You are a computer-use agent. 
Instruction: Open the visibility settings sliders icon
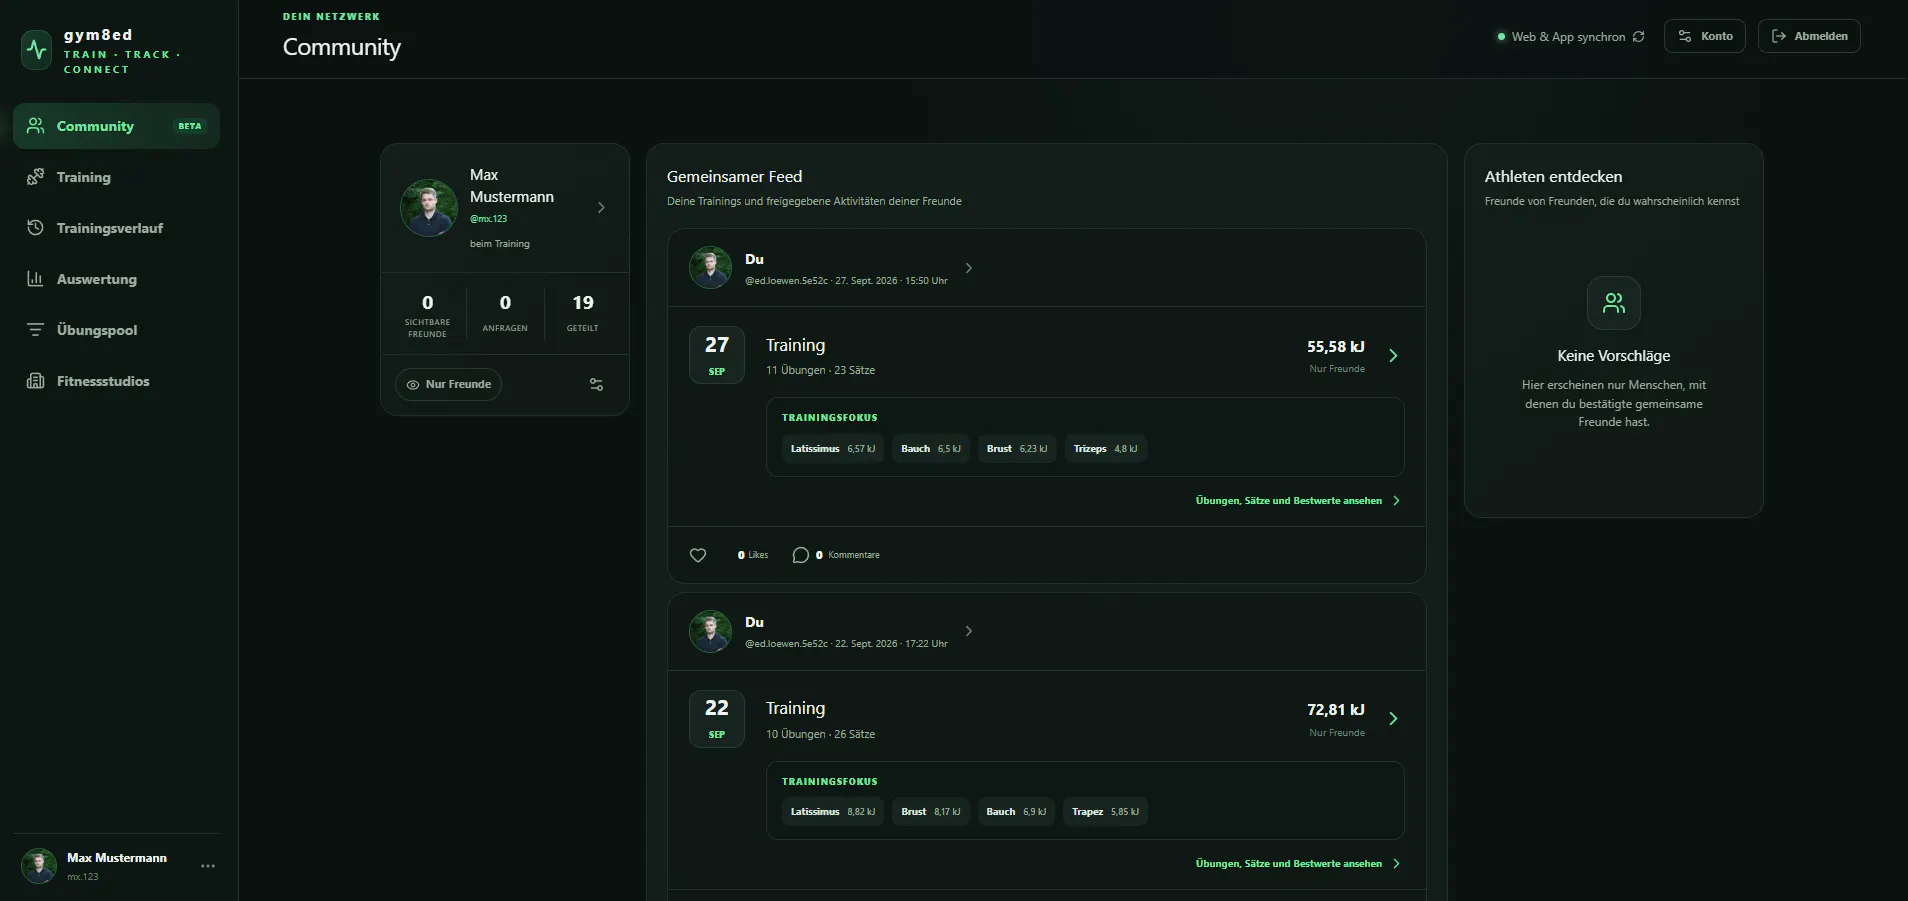point(596,384)
